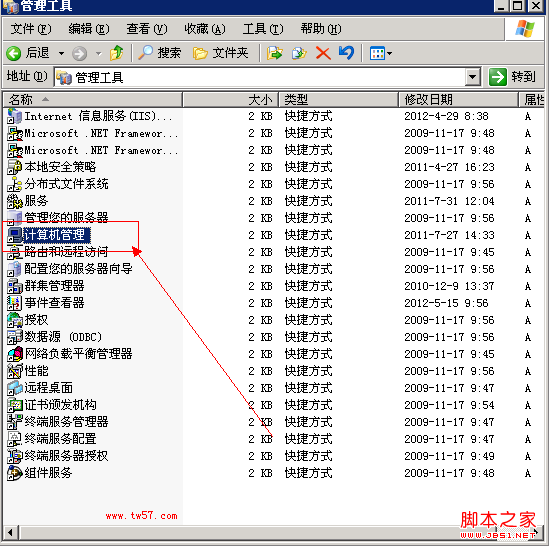Select 本地安全策略 shortcut icon
The width and height of the screenshot is (549, 546).
(x=14, y=167)
